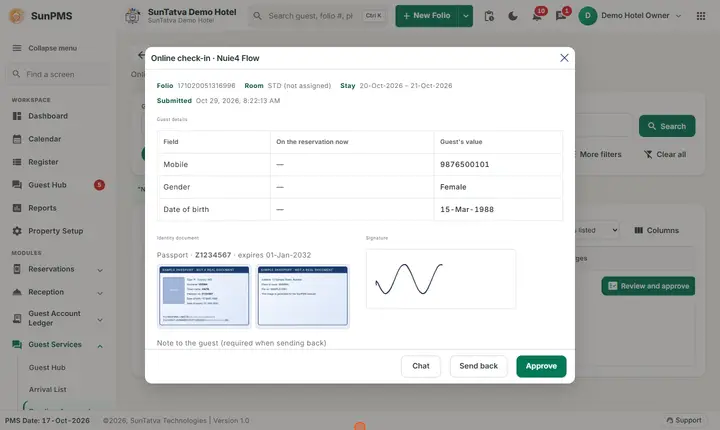The width and height of the screenshot is (720, 430).
Task: Open the Support link in footer
Action: click(x=684, y=420)
